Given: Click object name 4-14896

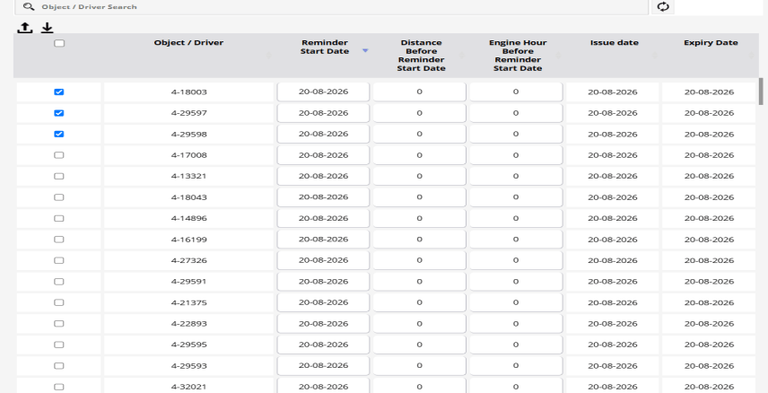Looking at the screenshot, I should [189, 219].
